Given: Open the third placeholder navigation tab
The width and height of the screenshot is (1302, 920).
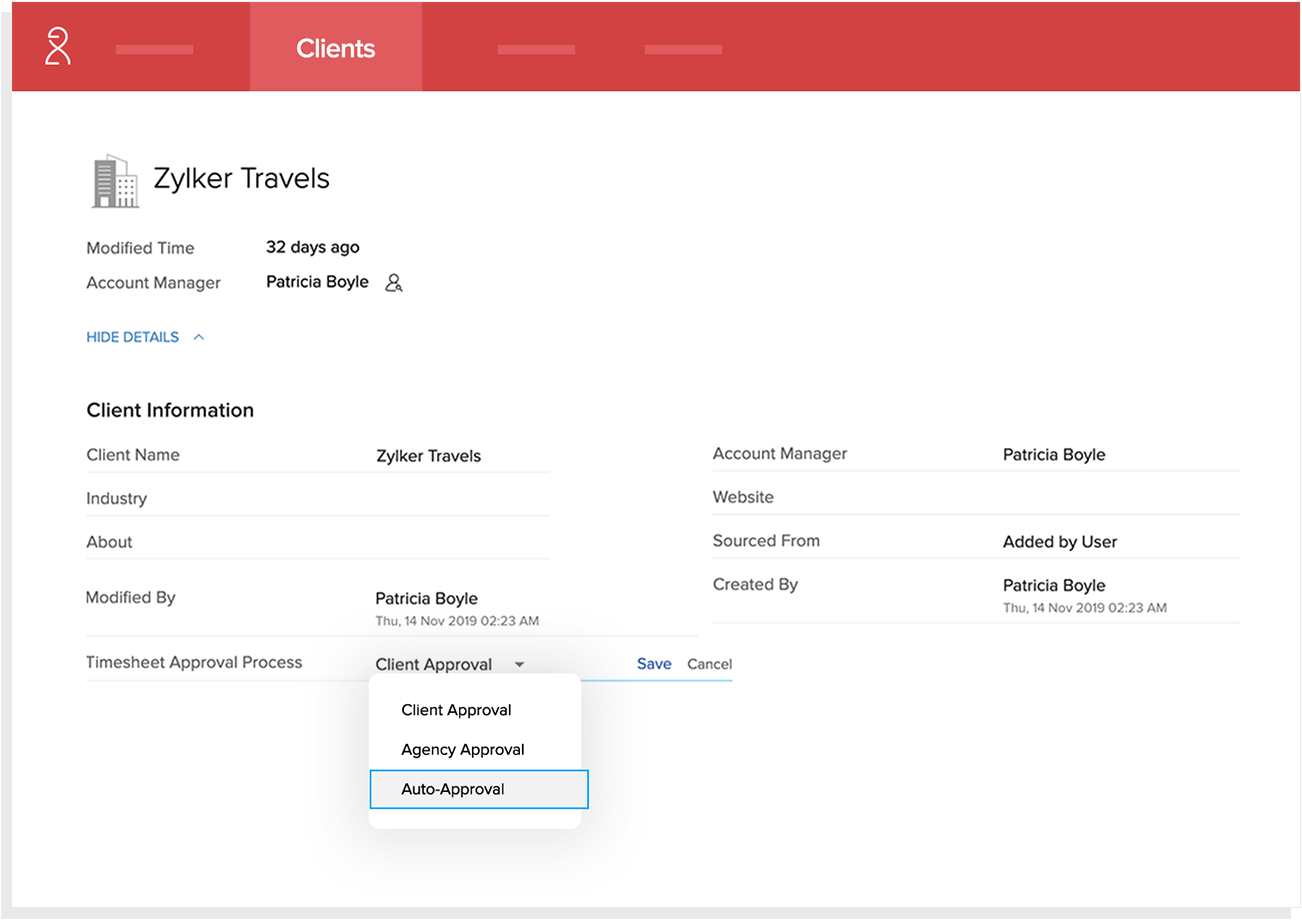Looking at the screenshot, I should pos(536,49).
